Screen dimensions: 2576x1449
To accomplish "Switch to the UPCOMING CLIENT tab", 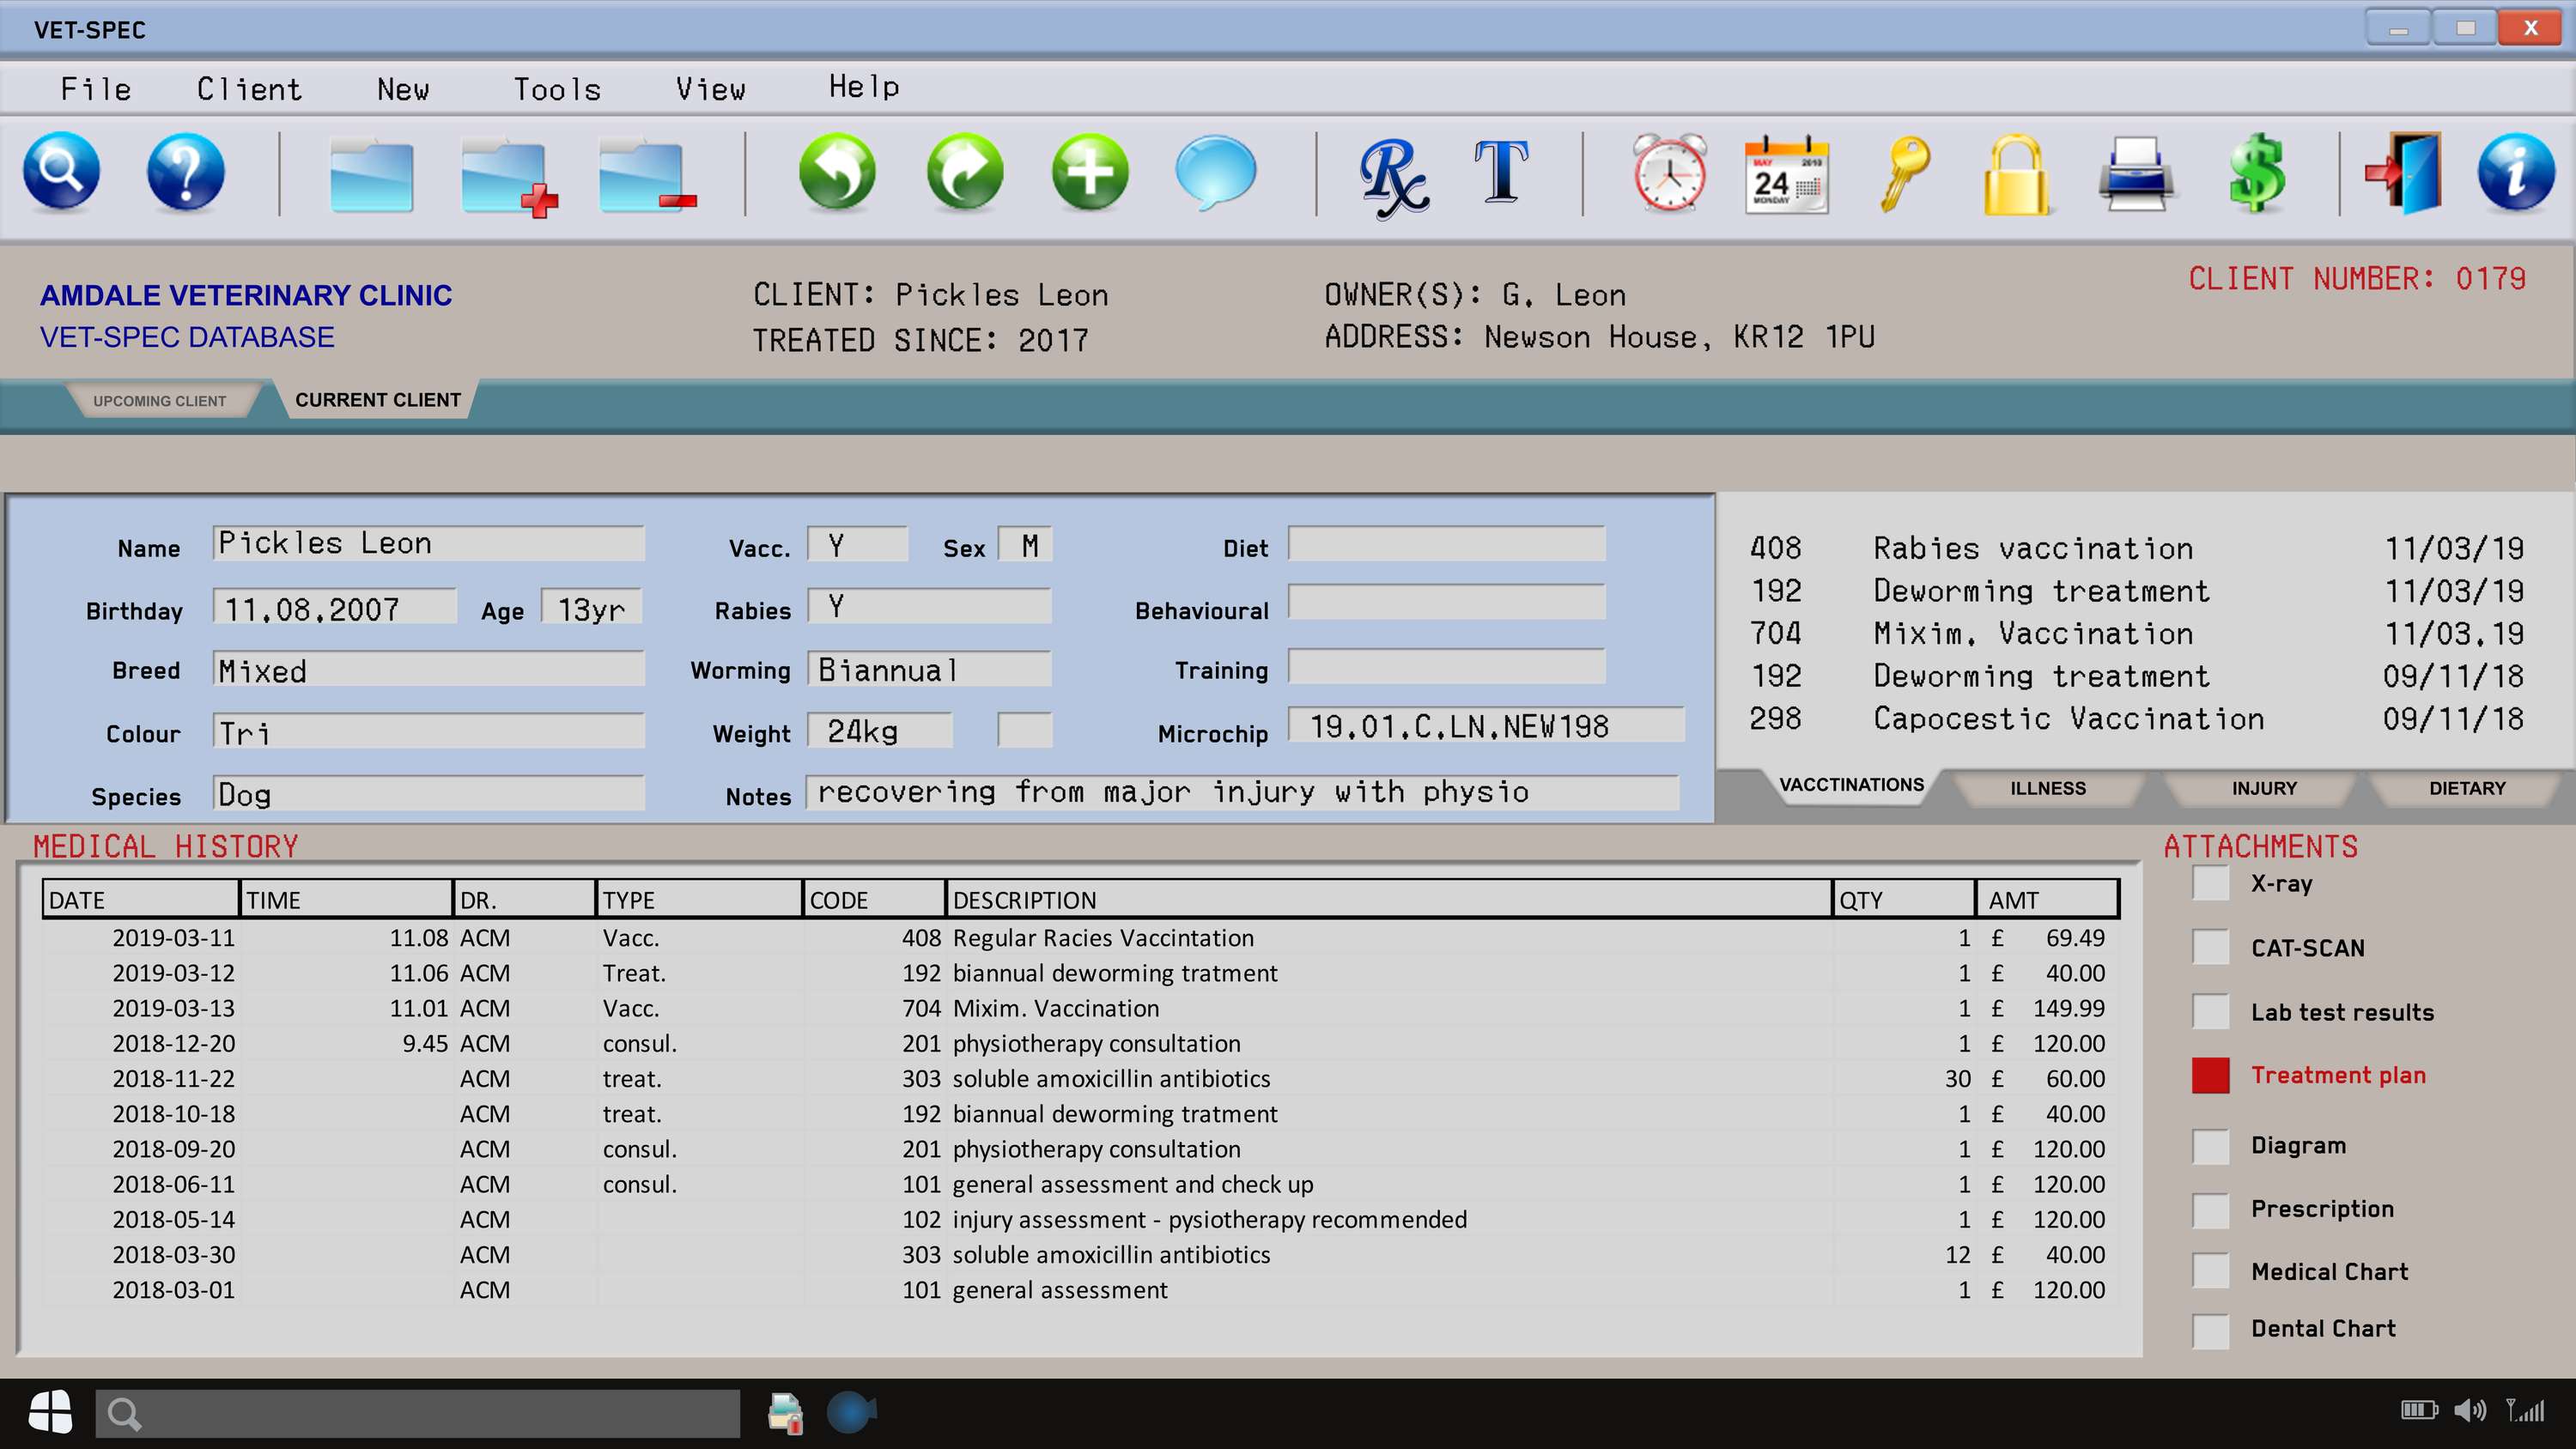I will 160,401.
